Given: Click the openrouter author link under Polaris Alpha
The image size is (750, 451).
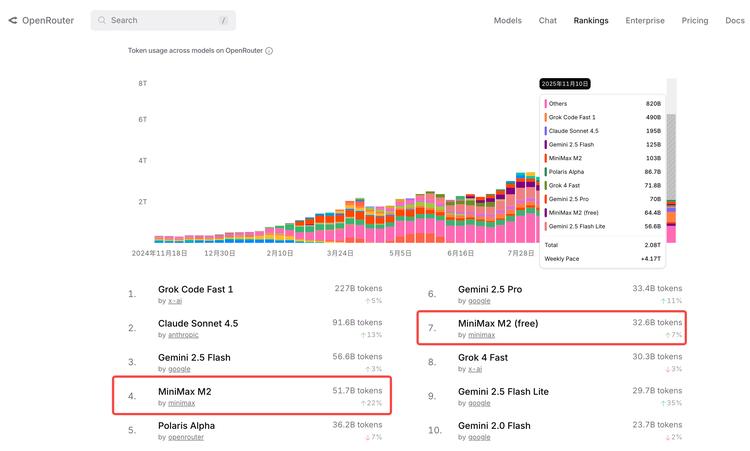Looking at the screenshot, I should tap(188, 437).
